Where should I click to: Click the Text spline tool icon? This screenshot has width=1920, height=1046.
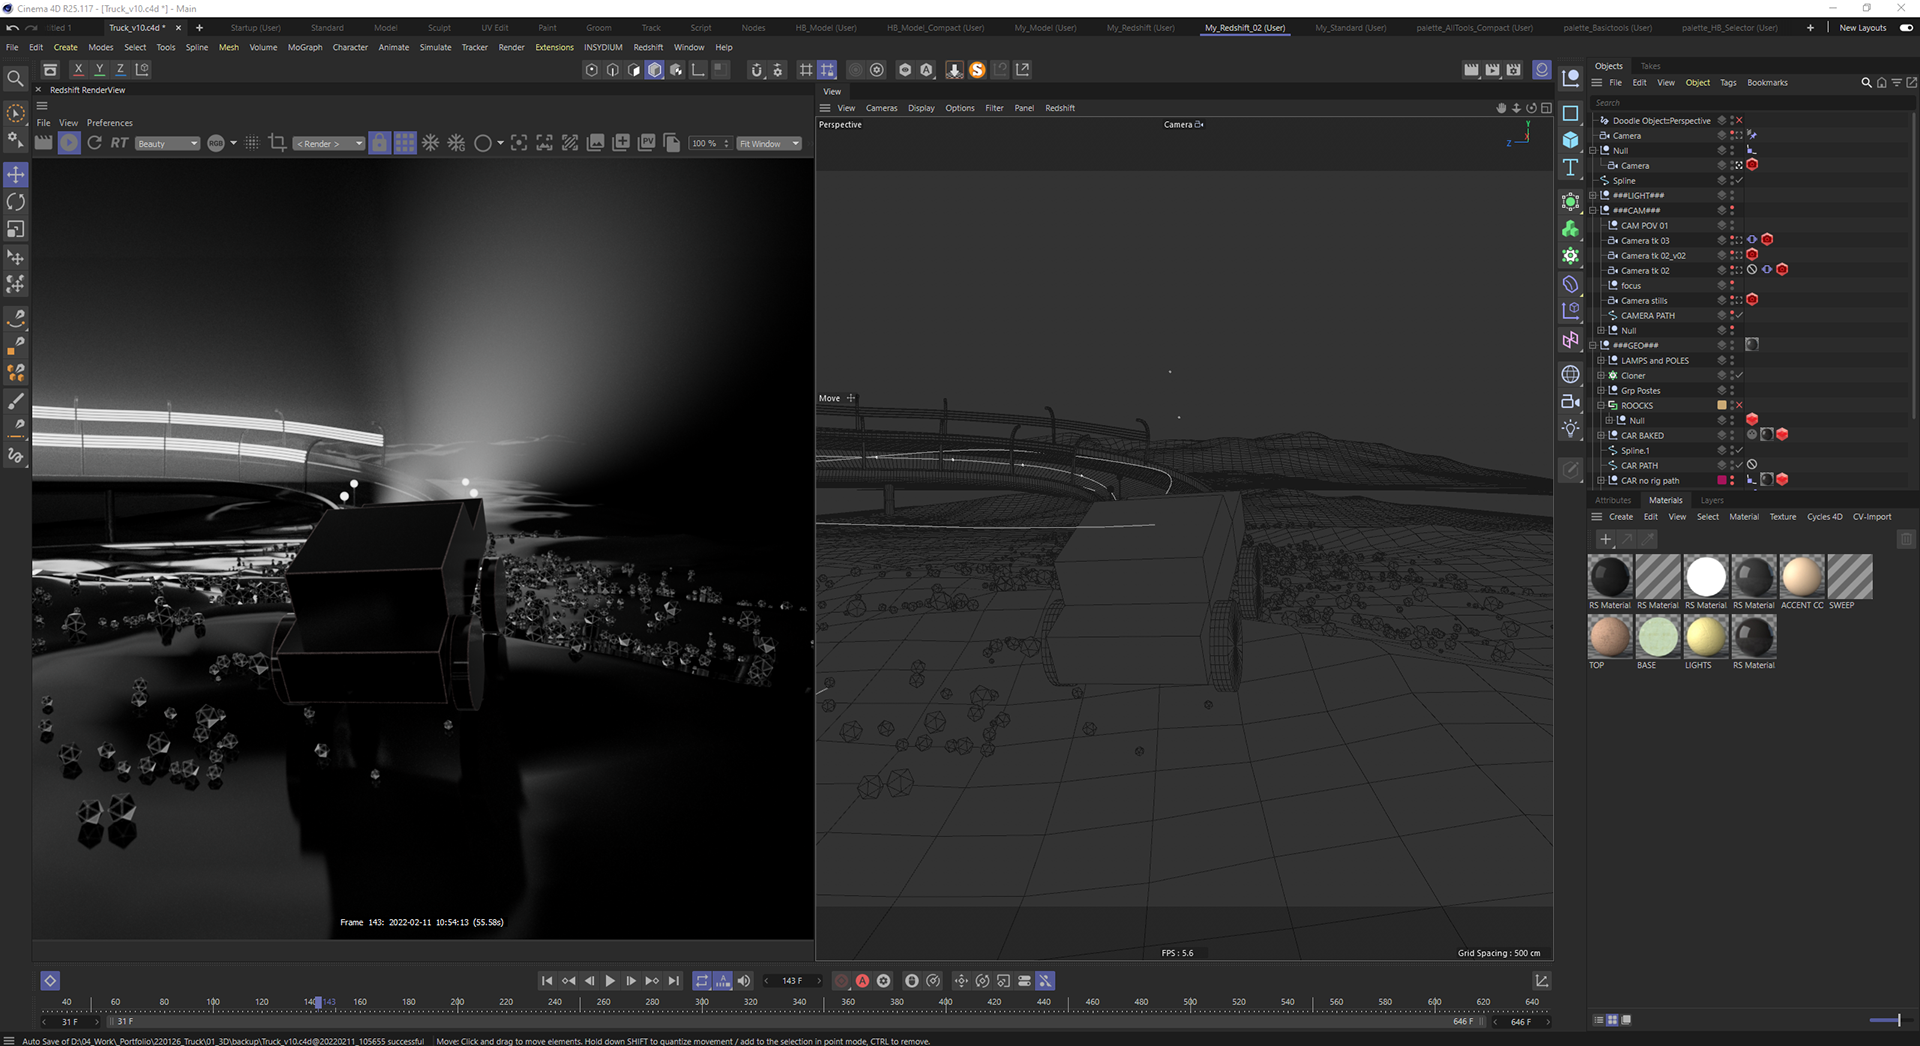coord(1571,168)
